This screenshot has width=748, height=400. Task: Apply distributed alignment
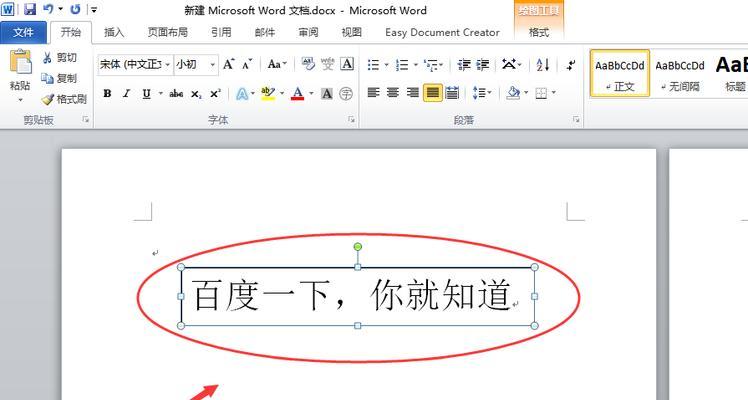(x=452, y=93)
